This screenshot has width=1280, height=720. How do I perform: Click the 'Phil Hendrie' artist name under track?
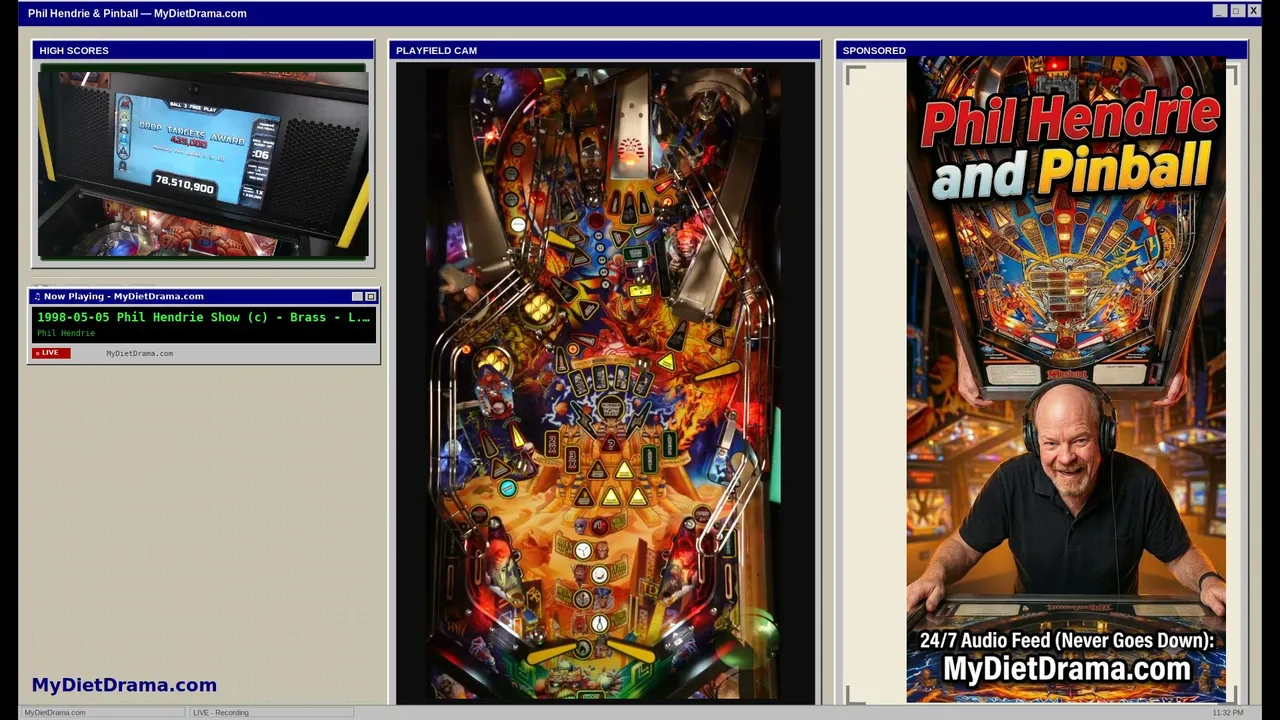tap(66, 333)
